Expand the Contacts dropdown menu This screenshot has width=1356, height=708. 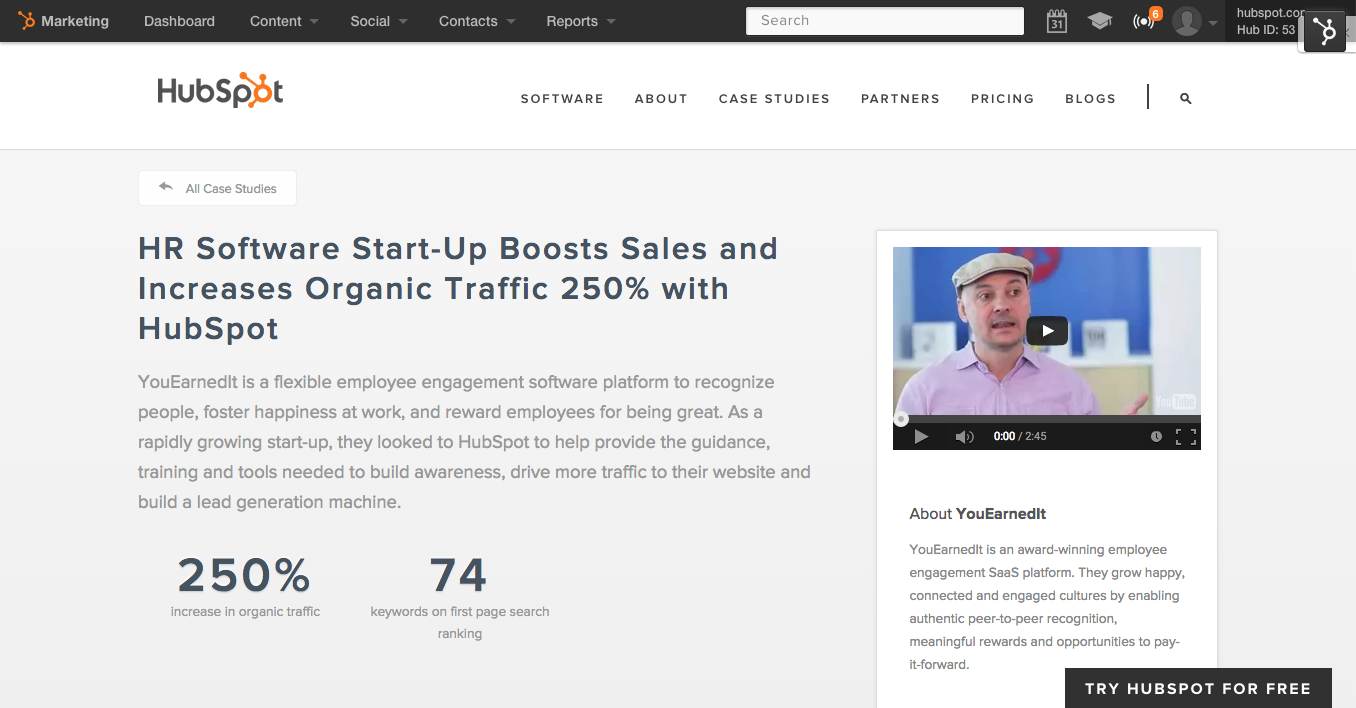476,21
